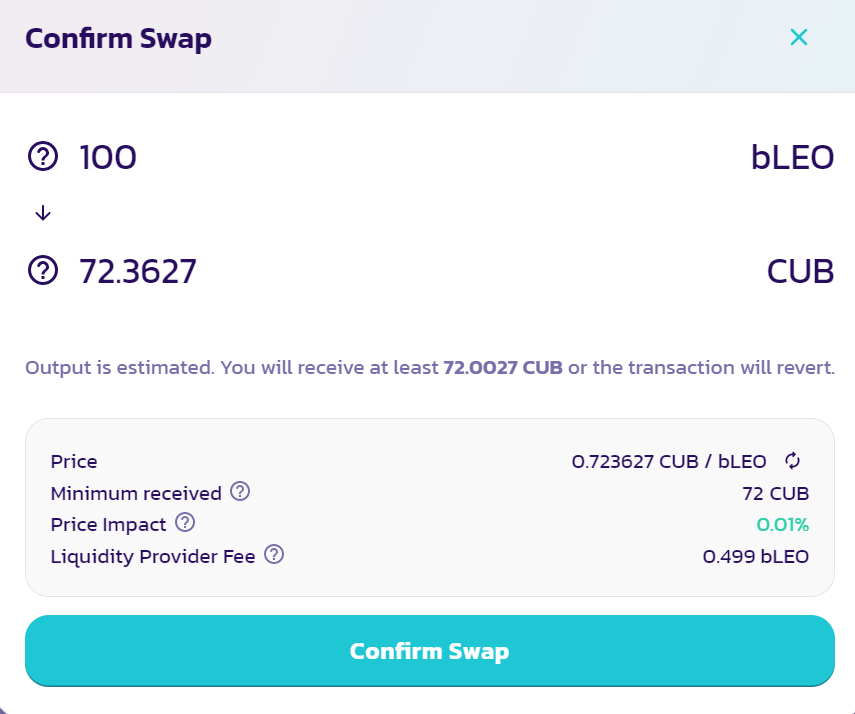Open the Liquidity Provider Fee help icon

(274, 554)
